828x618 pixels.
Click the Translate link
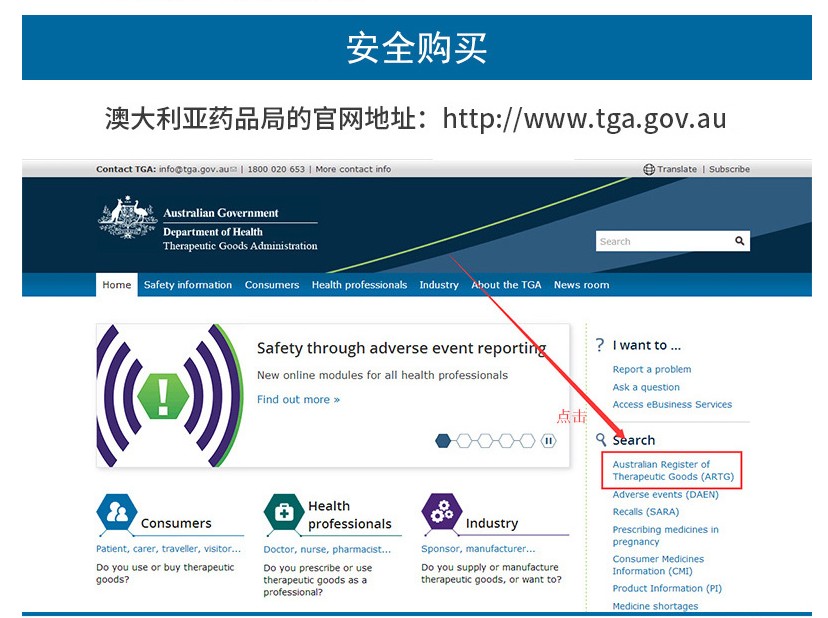click(x=677, y=169)
